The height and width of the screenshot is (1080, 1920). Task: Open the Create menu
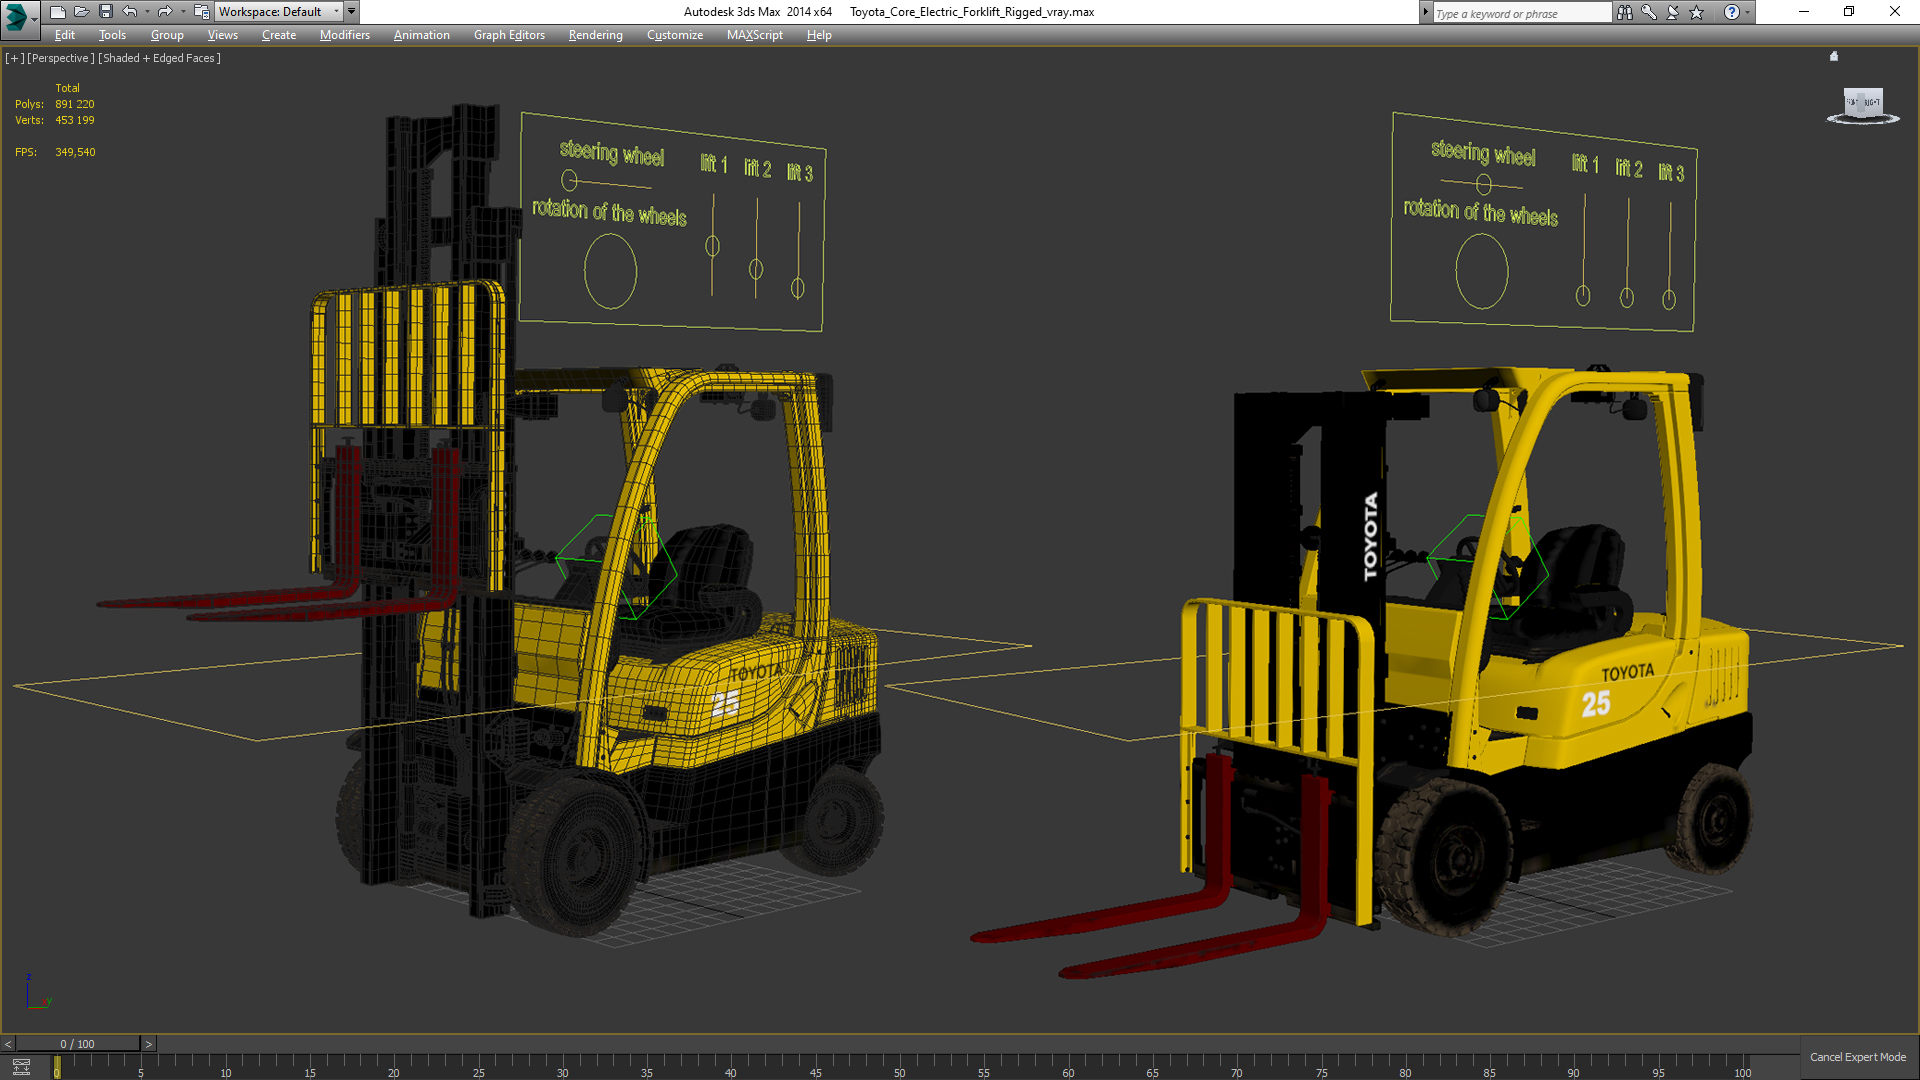279,35
